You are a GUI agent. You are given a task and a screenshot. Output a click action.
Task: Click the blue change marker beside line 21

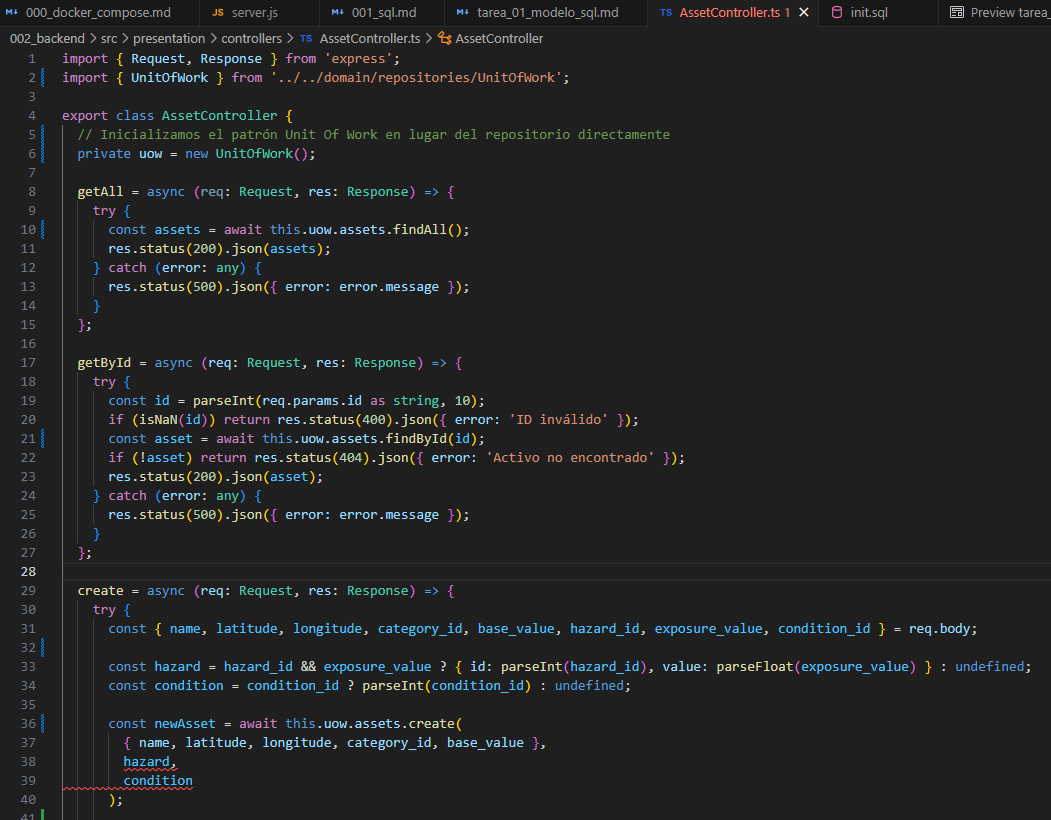point(43,439)
